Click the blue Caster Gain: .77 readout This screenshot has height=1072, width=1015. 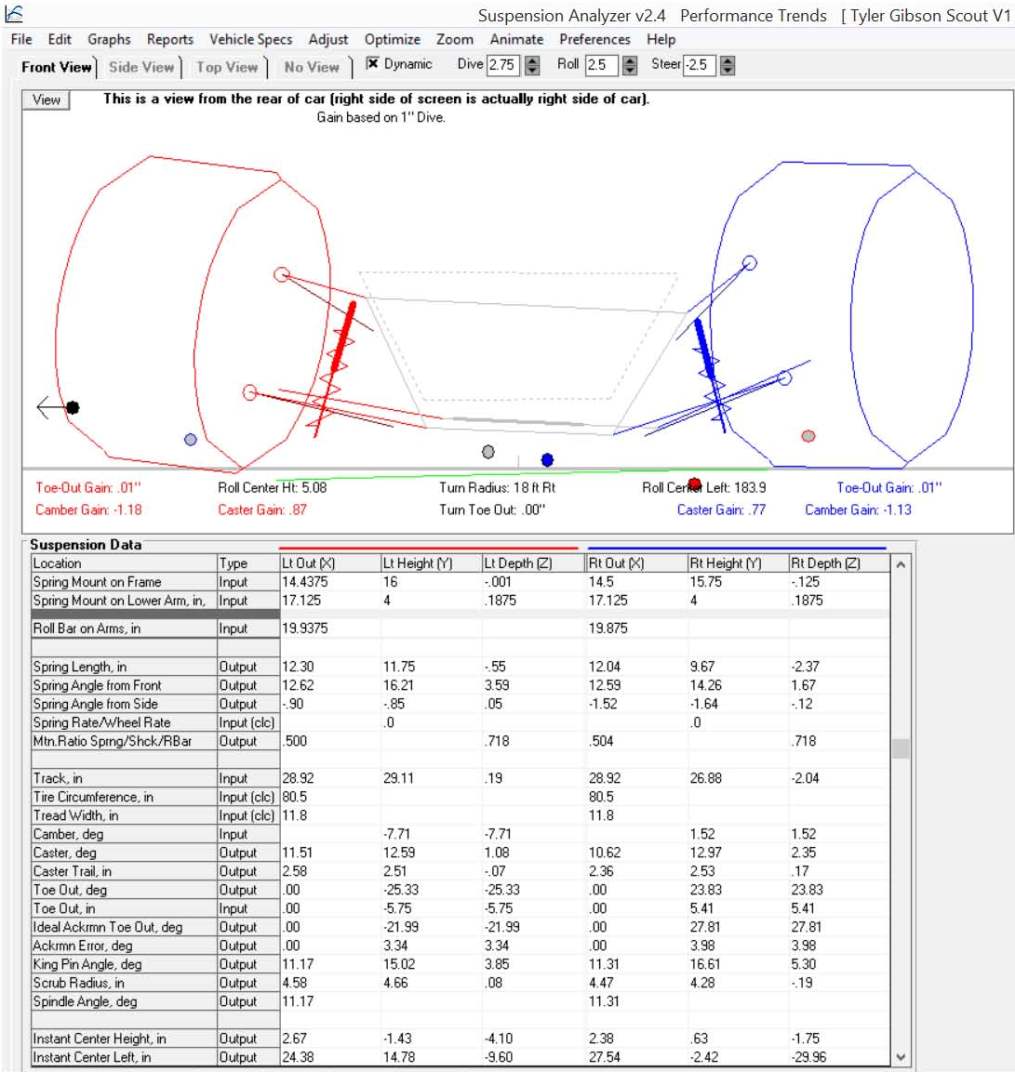[721, 509]
